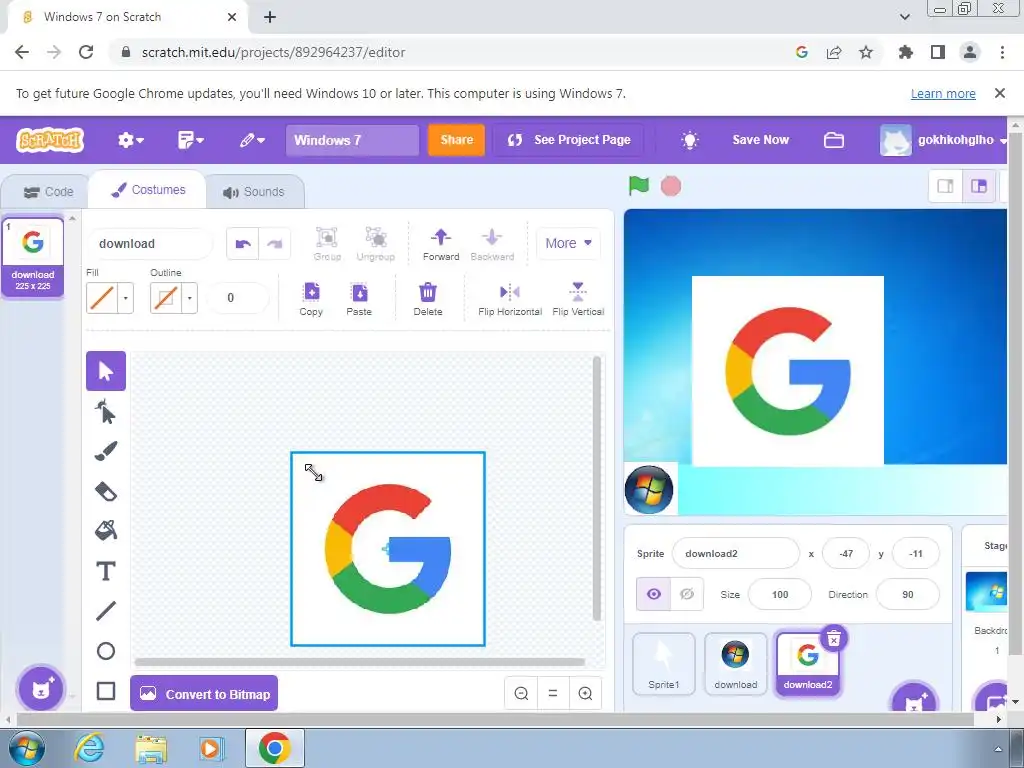The height and width of the screenshot is (768, 1024).
Task: Click the Scratch logo
Action: [x=50, y=140]
